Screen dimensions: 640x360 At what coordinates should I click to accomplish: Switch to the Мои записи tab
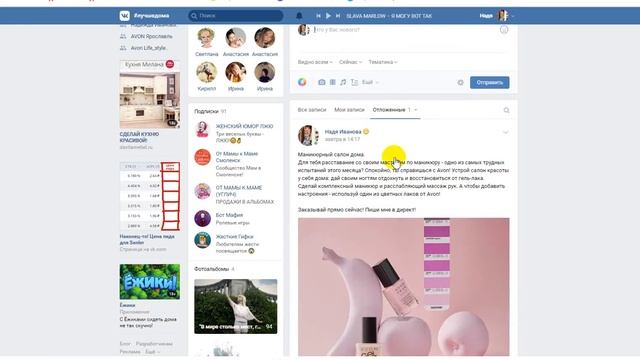(x=349, y=110)
